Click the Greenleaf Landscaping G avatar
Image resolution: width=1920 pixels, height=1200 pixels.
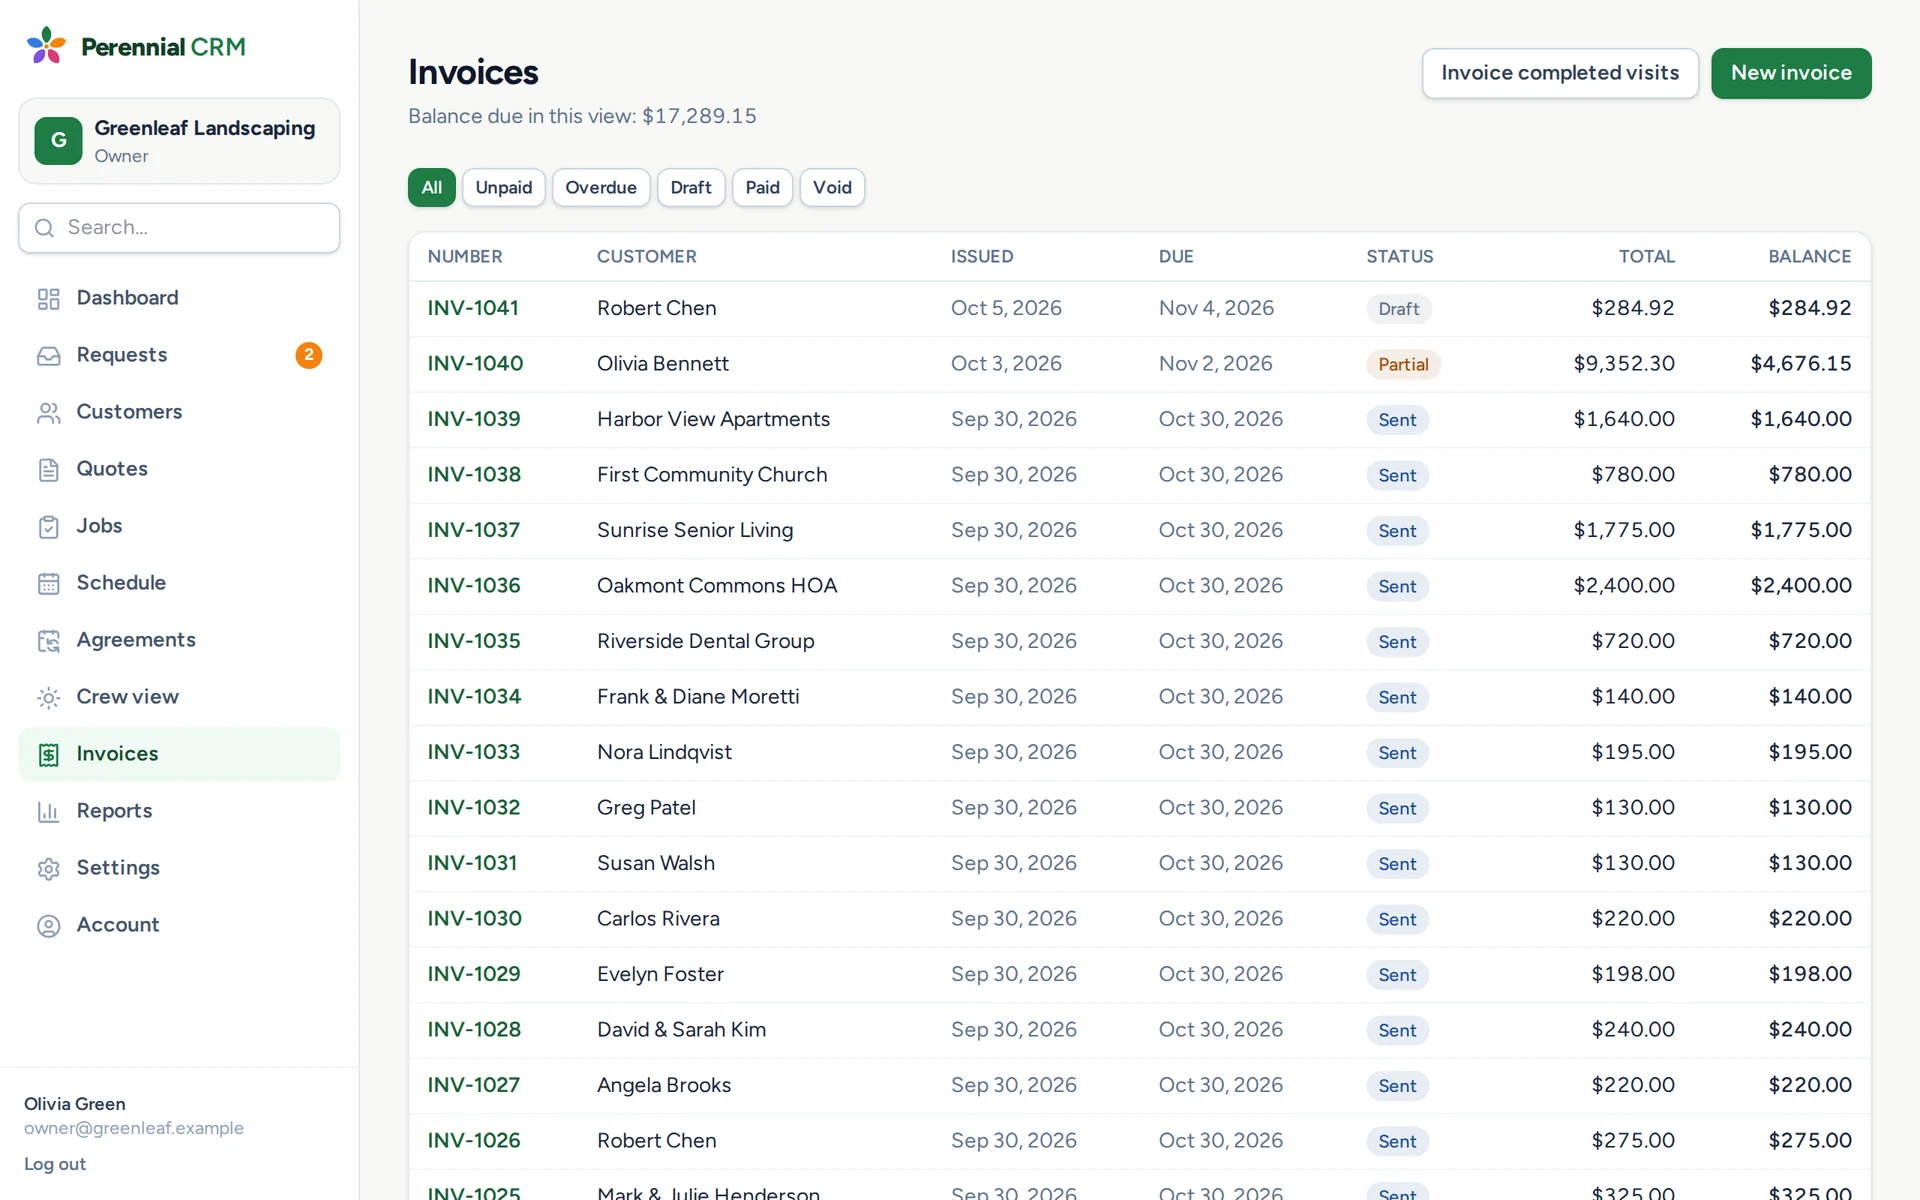[x=58, y=141]
